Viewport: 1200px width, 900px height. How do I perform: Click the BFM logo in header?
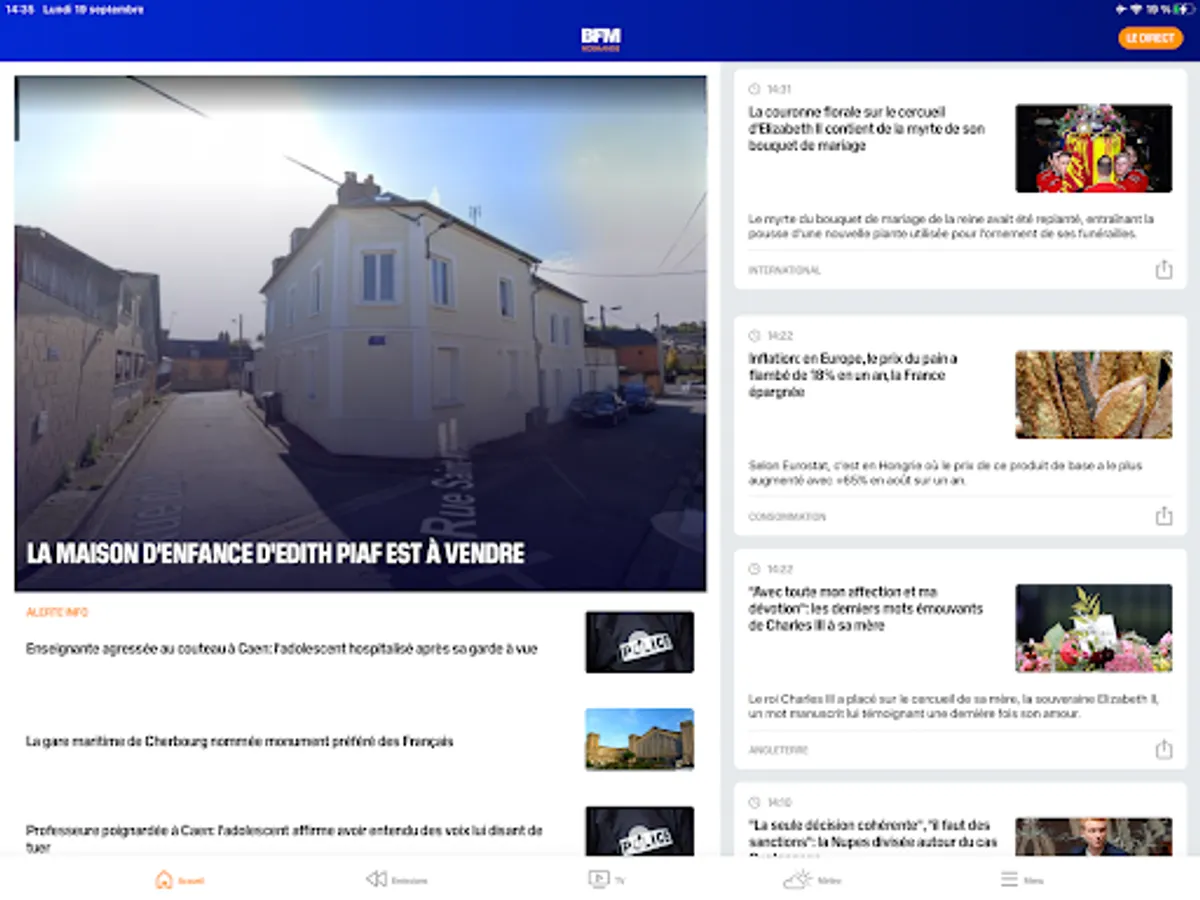pyautogui.click(x=601, y=39)
